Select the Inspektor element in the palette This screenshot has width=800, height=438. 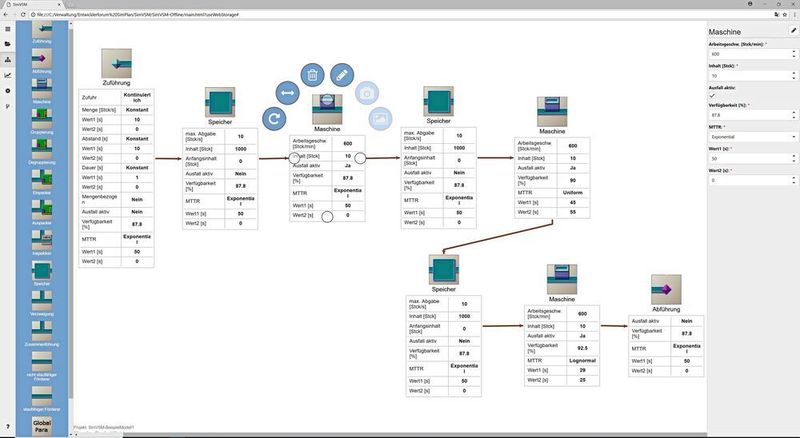[42, 240]
